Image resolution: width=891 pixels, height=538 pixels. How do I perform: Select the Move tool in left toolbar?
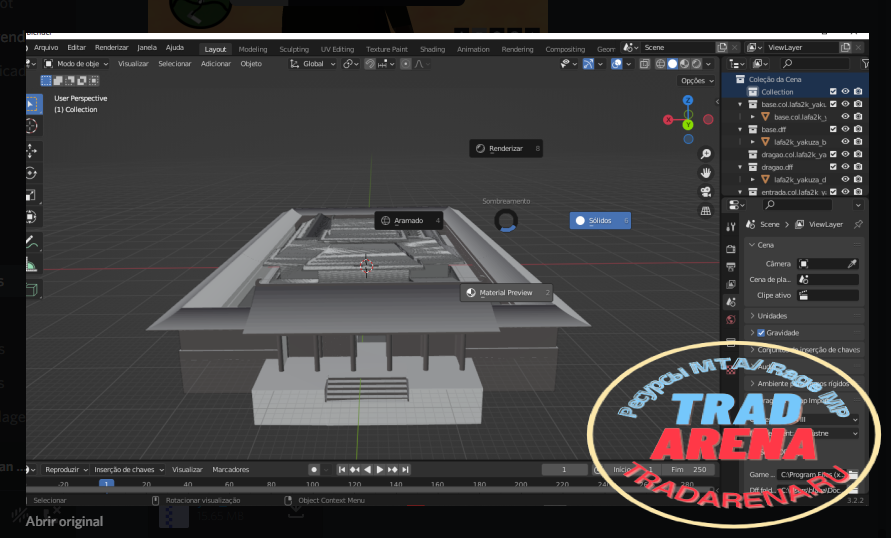(x=32, y=151)
